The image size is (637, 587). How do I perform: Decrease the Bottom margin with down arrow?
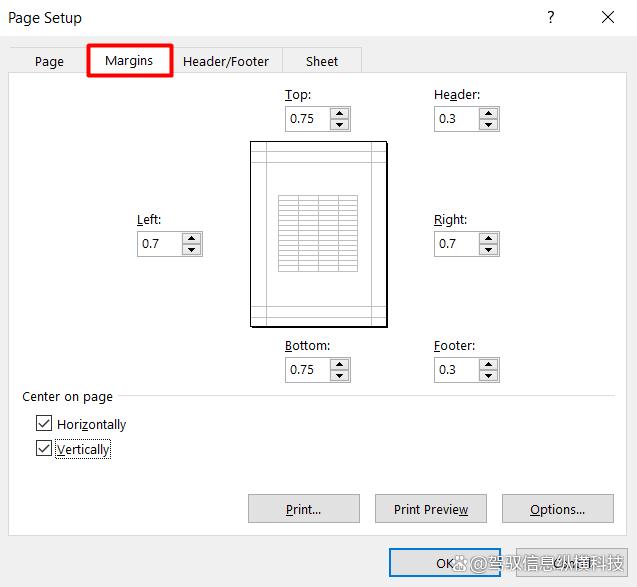click(340, 375)
